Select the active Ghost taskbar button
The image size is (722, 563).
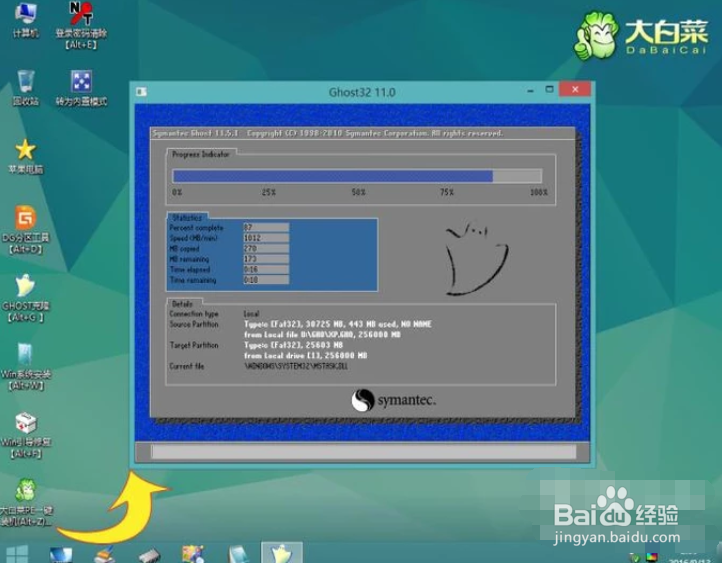click(282, 552)
